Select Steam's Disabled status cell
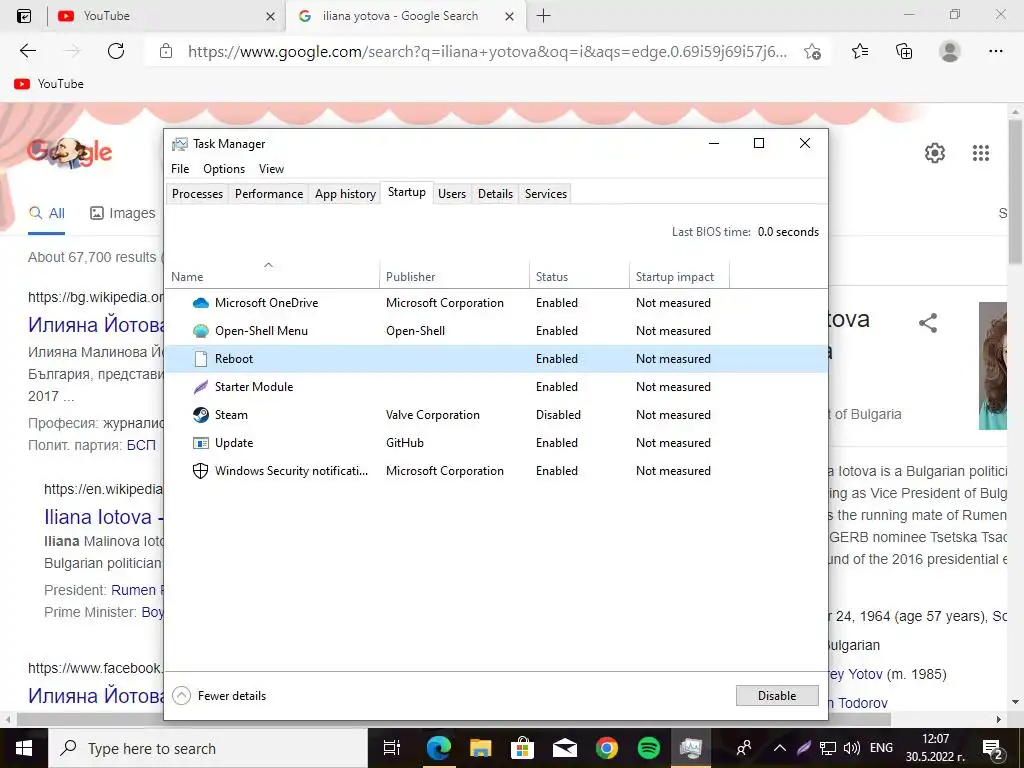1024x768 pixels. coord(558,415)
